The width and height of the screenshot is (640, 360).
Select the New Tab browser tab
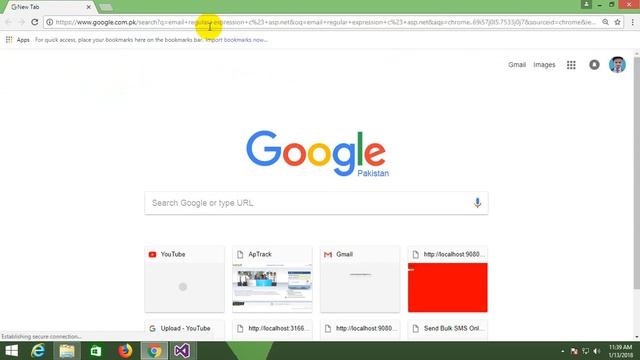[48, 7]
